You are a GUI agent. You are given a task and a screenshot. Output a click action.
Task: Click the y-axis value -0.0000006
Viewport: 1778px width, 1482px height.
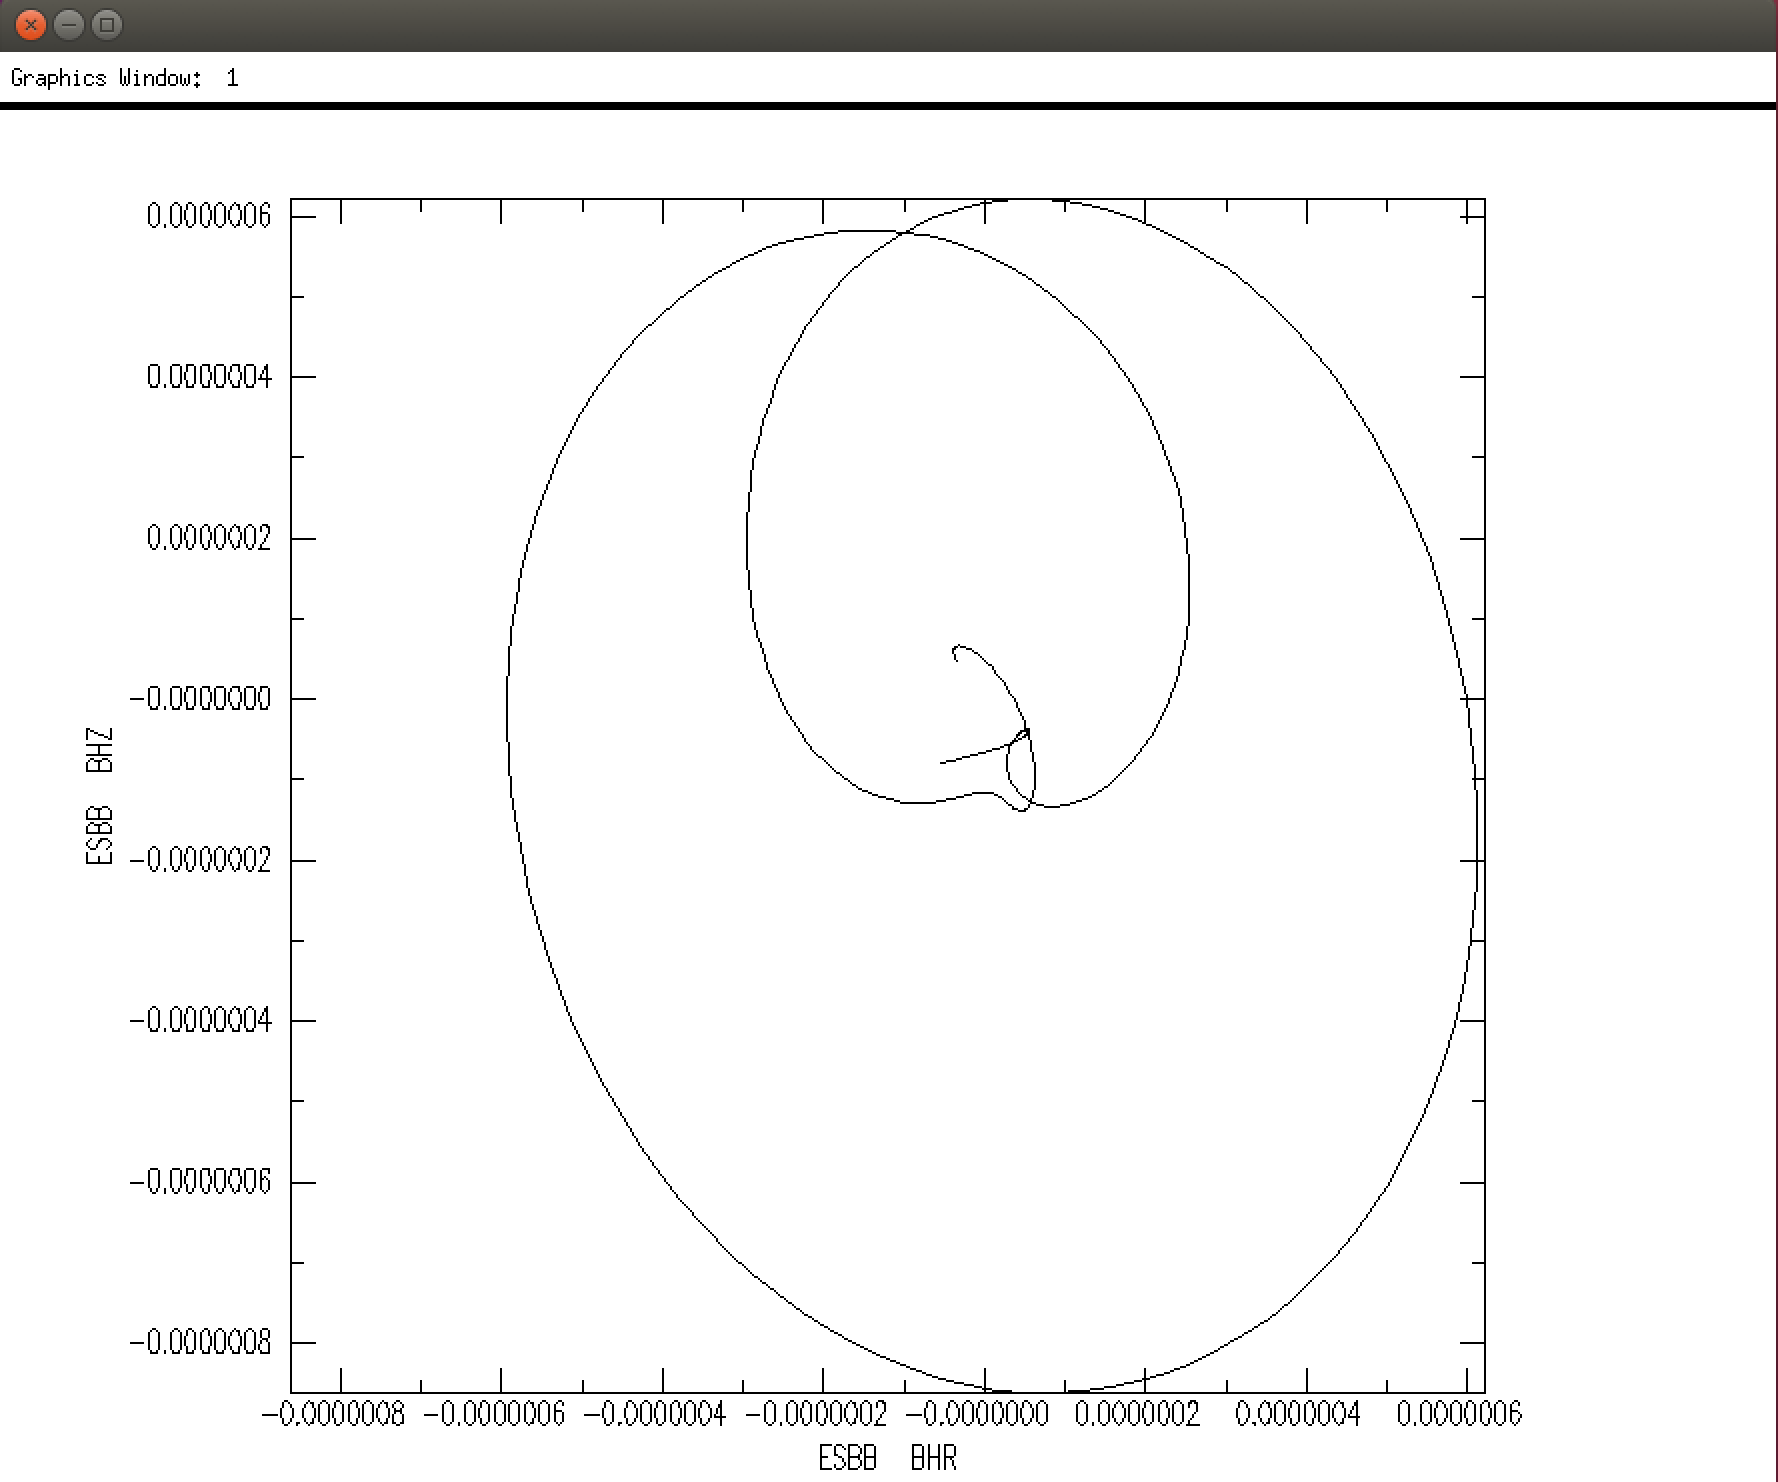[x=200, y=1182]
